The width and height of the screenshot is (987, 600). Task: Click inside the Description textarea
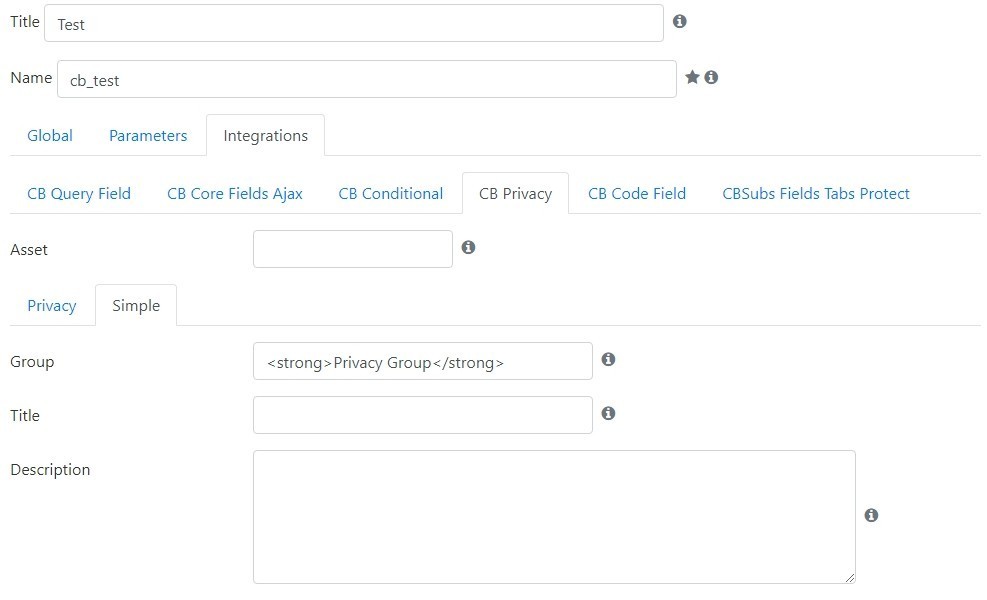click(x=554, y=517)
